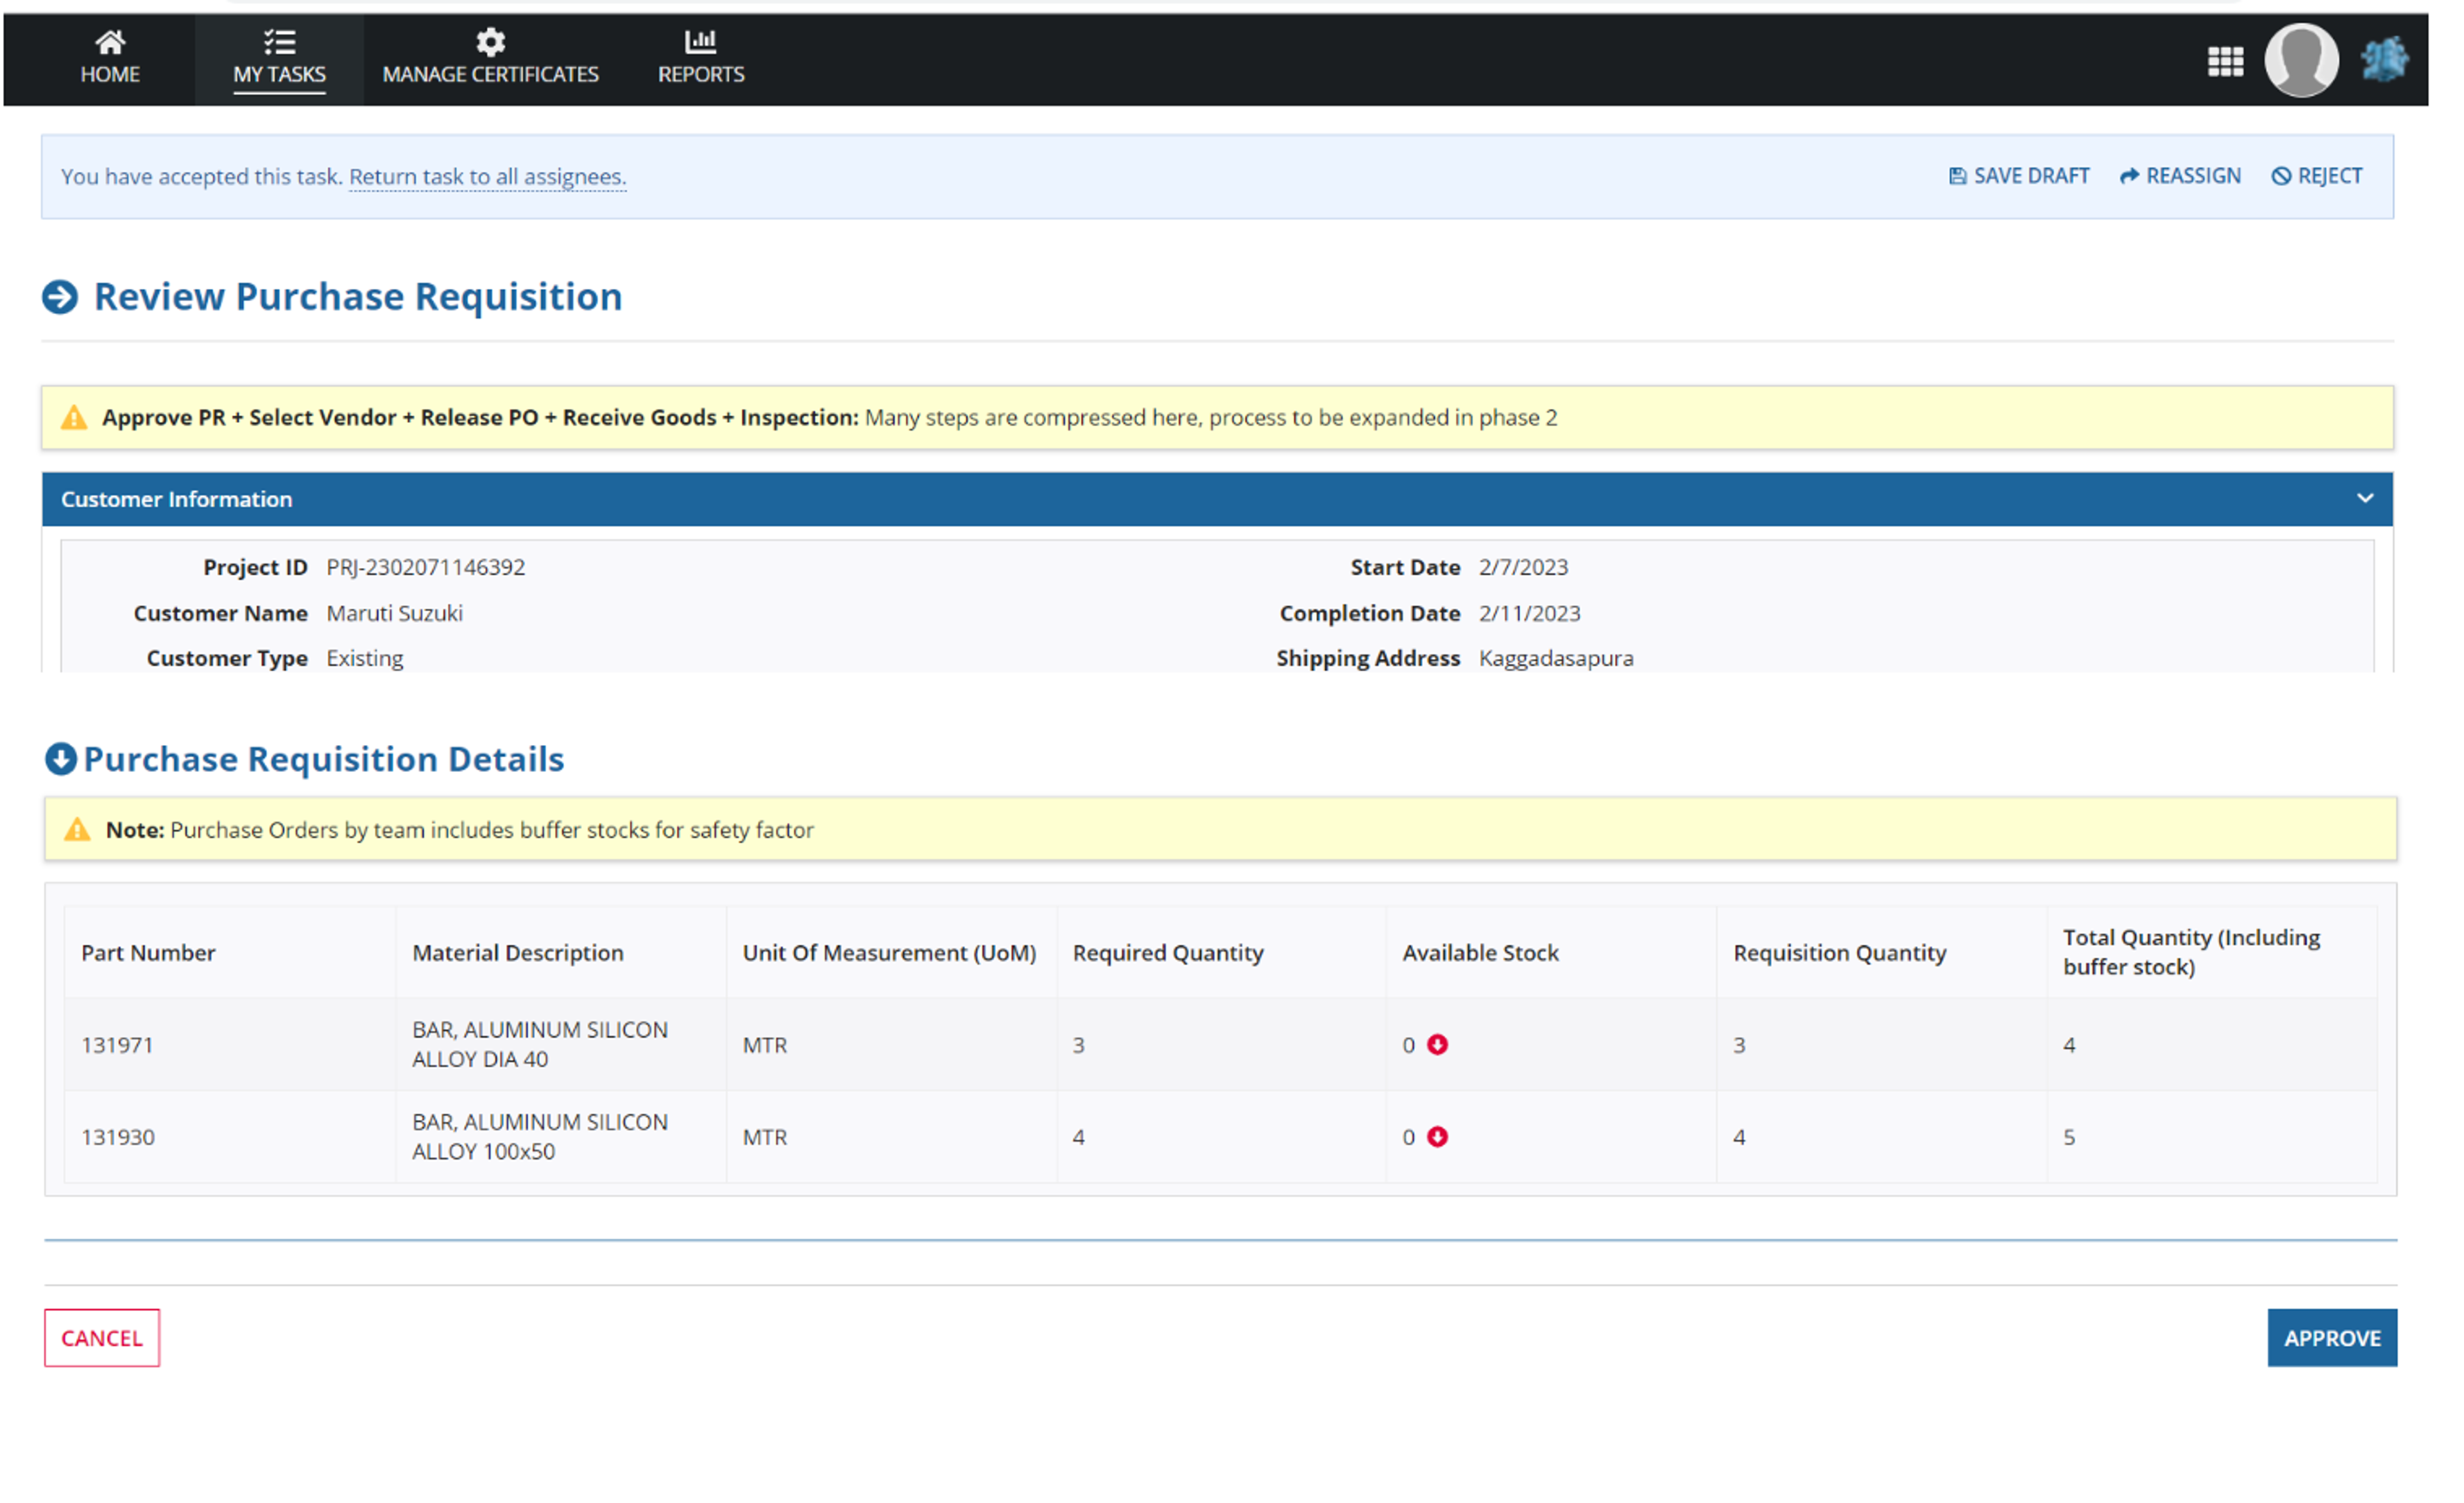Open the MANAGE CERTIFICATES menu item
Screen dimensions: 2464x1503
(490, 60)
